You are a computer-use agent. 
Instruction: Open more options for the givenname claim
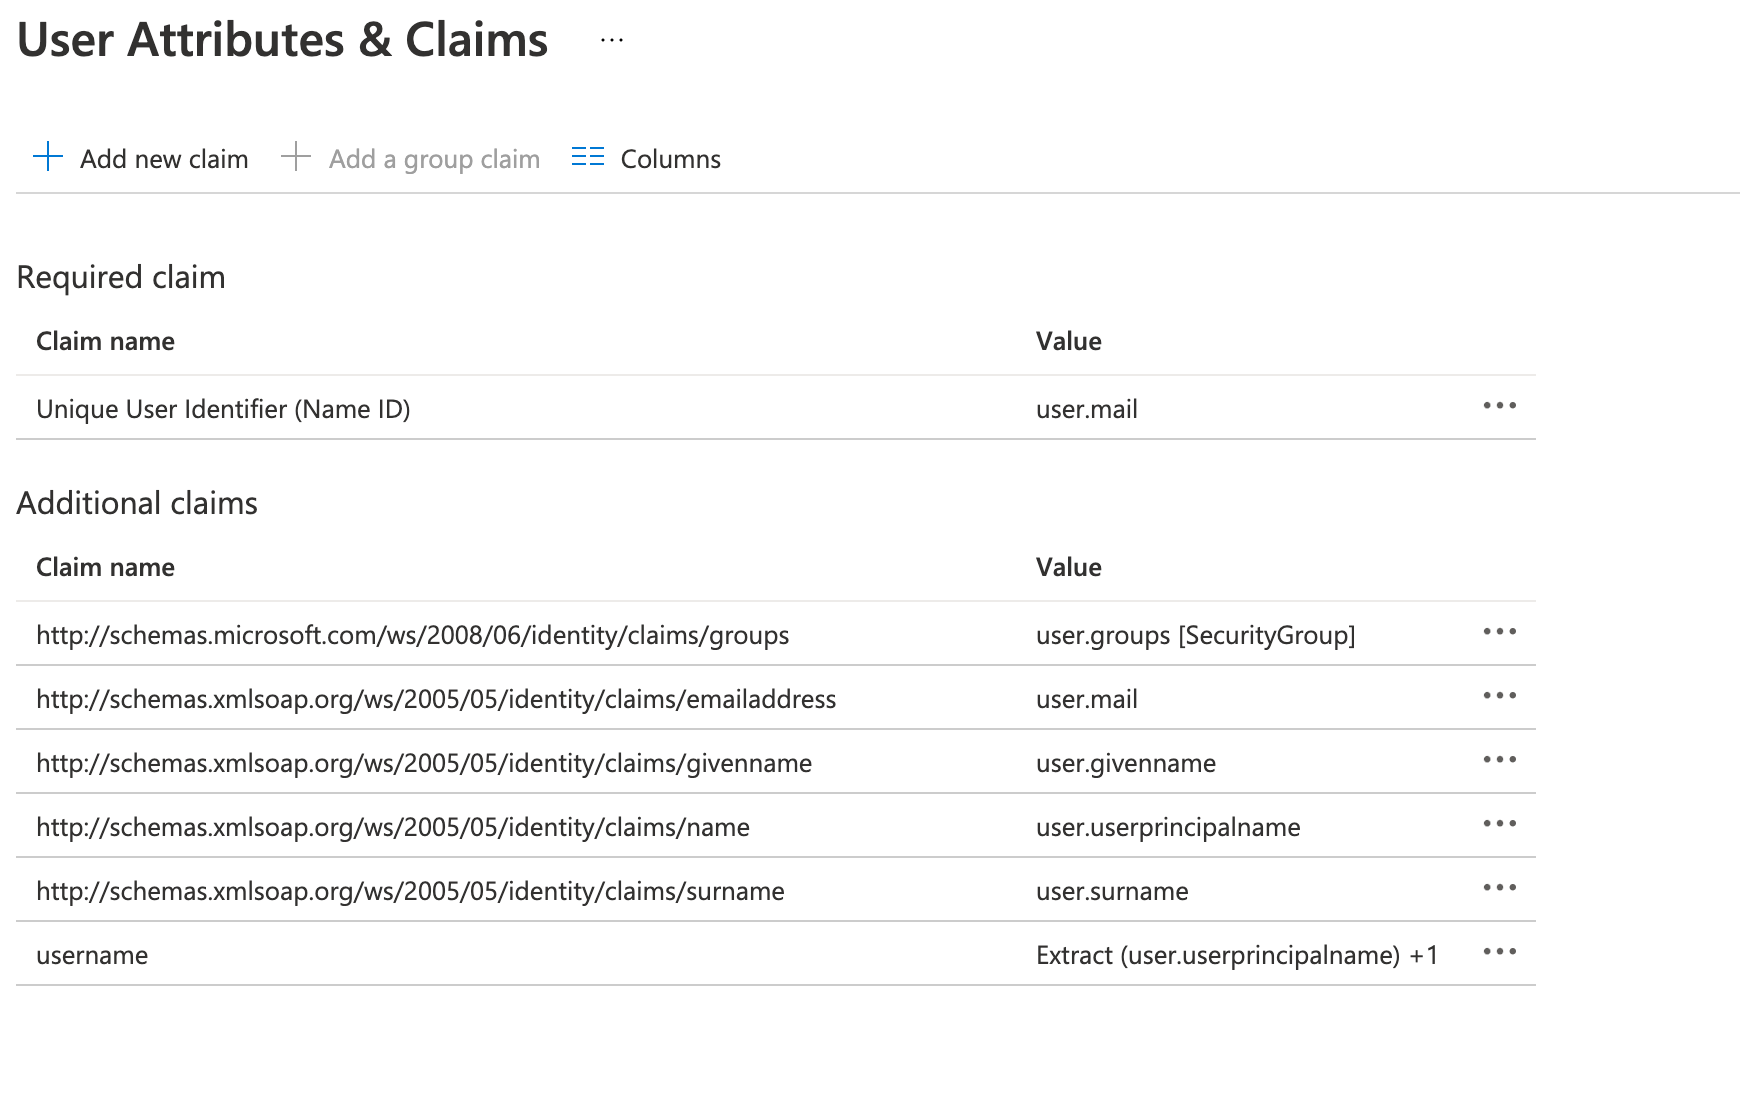(x=1499, y=760)
